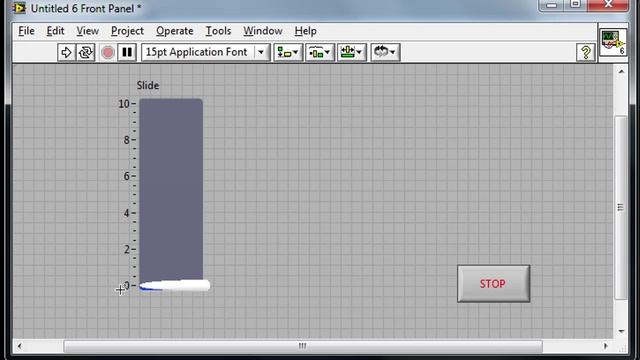
Task: Open the View menu
Action: (87, 31)
